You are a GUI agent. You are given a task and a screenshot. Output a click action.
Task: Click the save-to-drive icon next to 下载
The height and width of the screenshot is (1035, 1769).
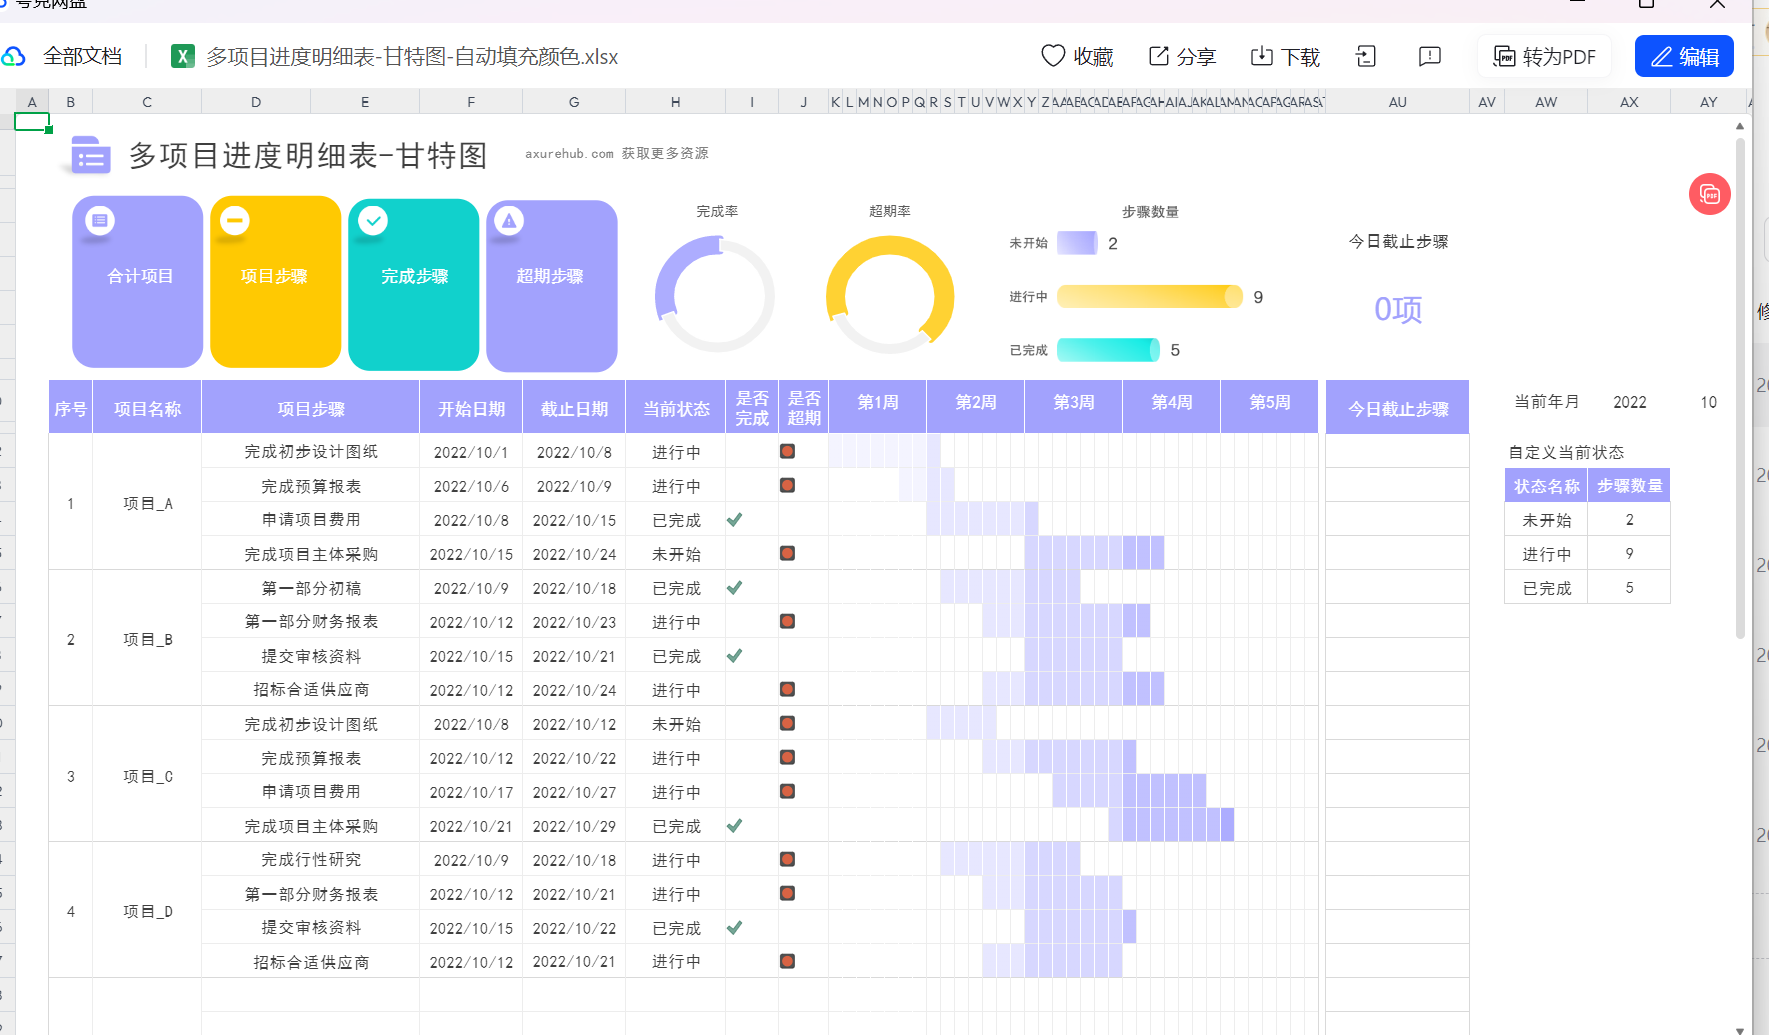tap(1366, 56)
